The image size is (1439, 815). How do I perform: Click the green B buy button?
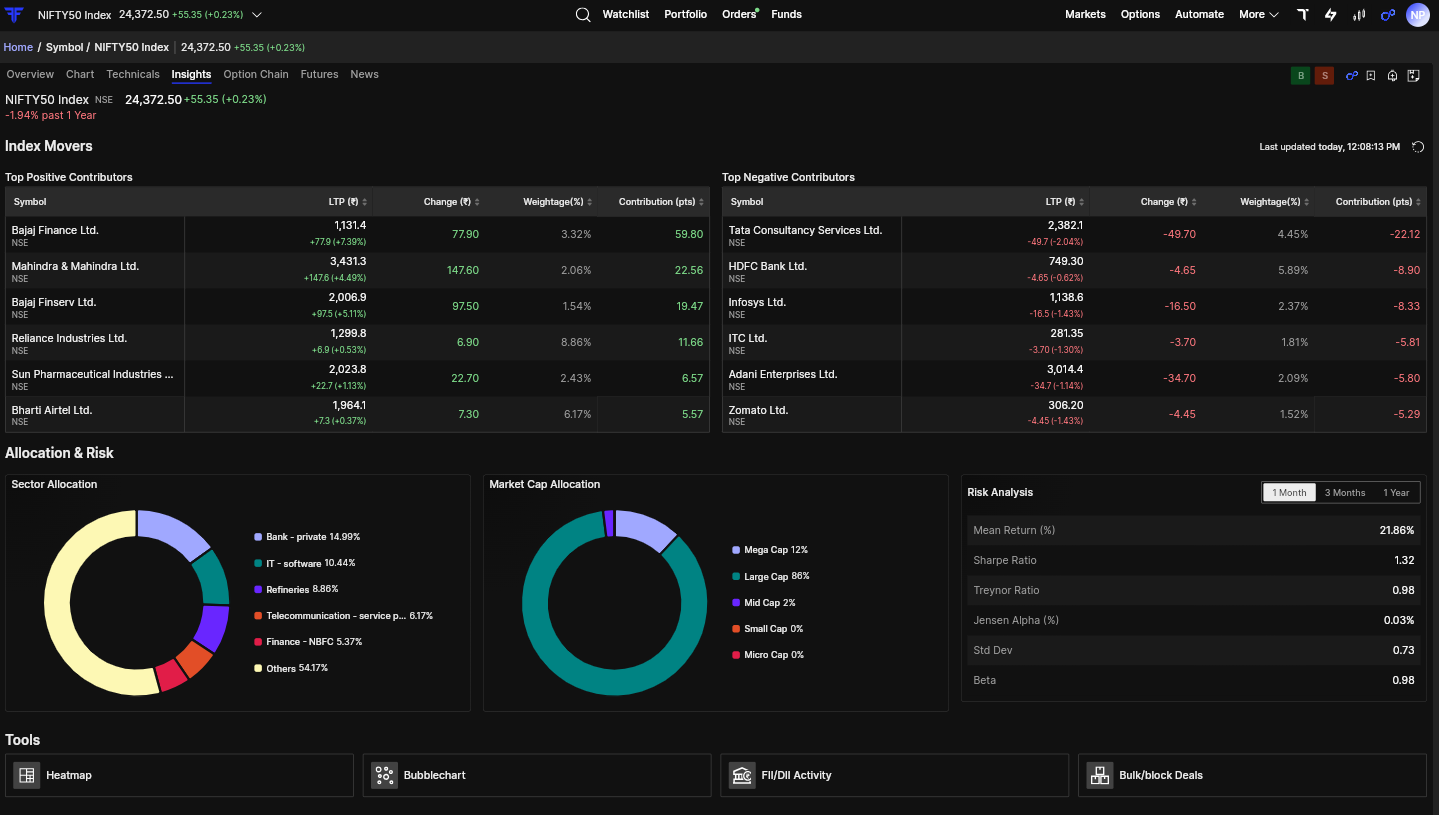click(1300, 76)
